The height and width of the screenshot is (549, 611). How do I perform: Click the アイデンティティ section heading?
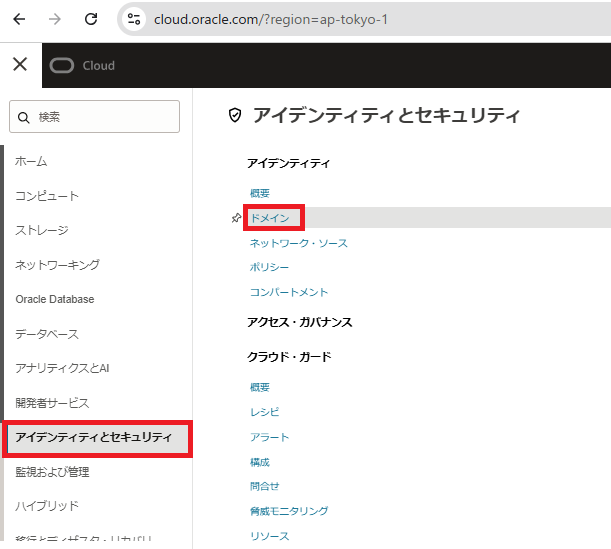click(288, 163)
